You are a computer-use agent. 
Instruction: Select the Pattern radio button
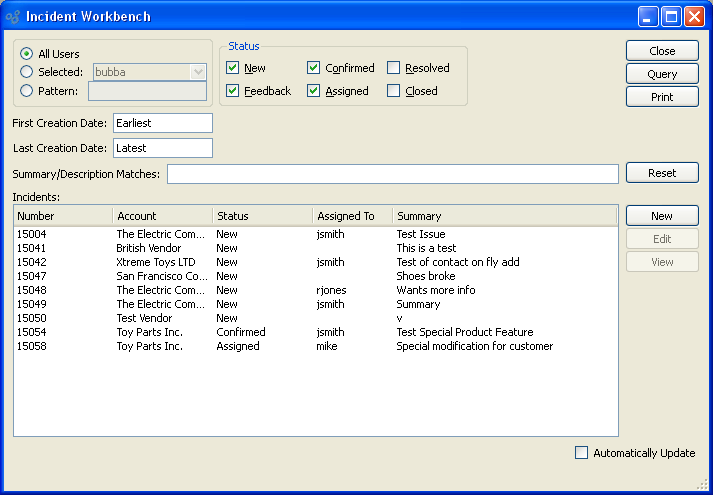(27, 91)
